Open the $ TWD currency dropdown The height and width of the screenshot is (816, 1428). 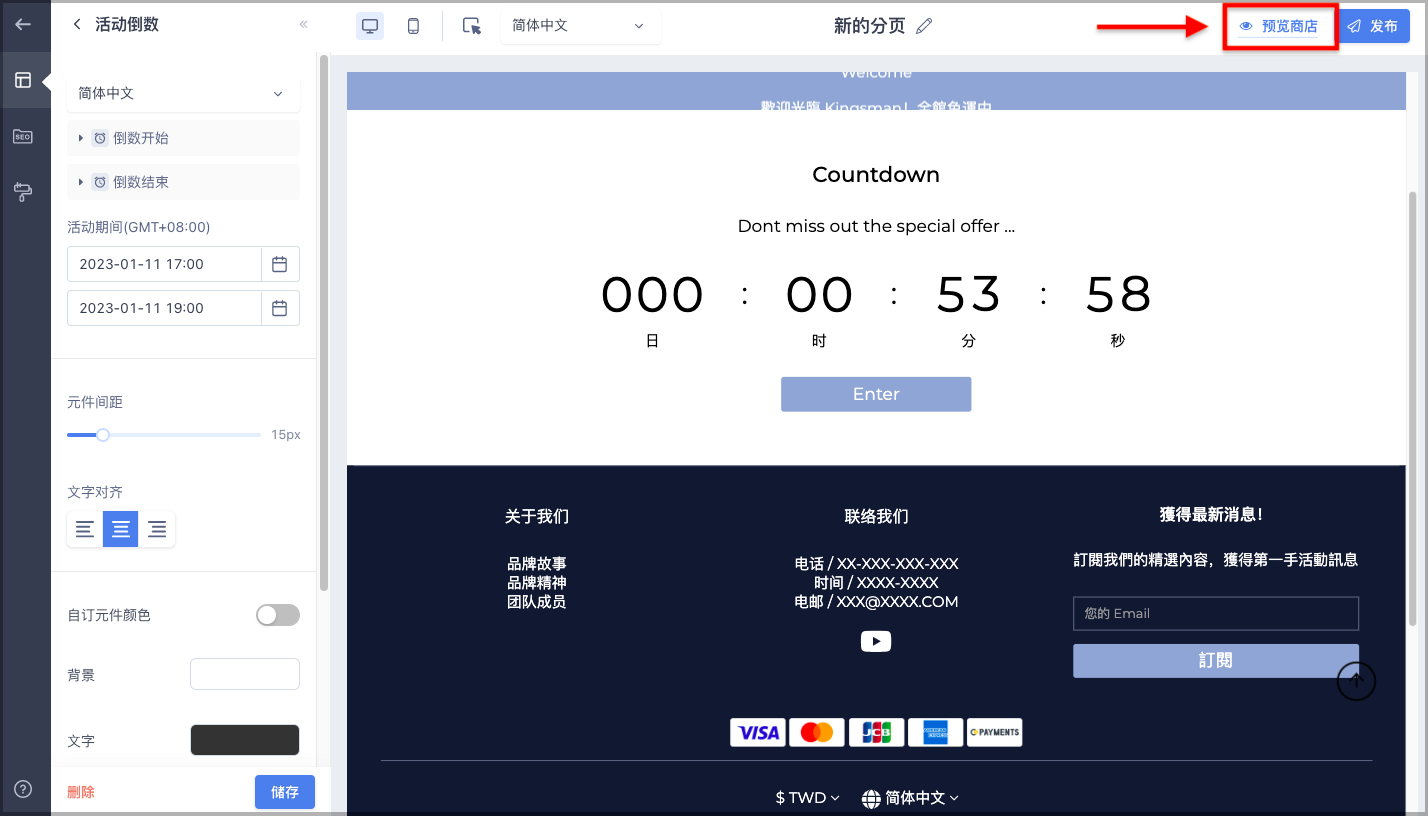[807, 797]
